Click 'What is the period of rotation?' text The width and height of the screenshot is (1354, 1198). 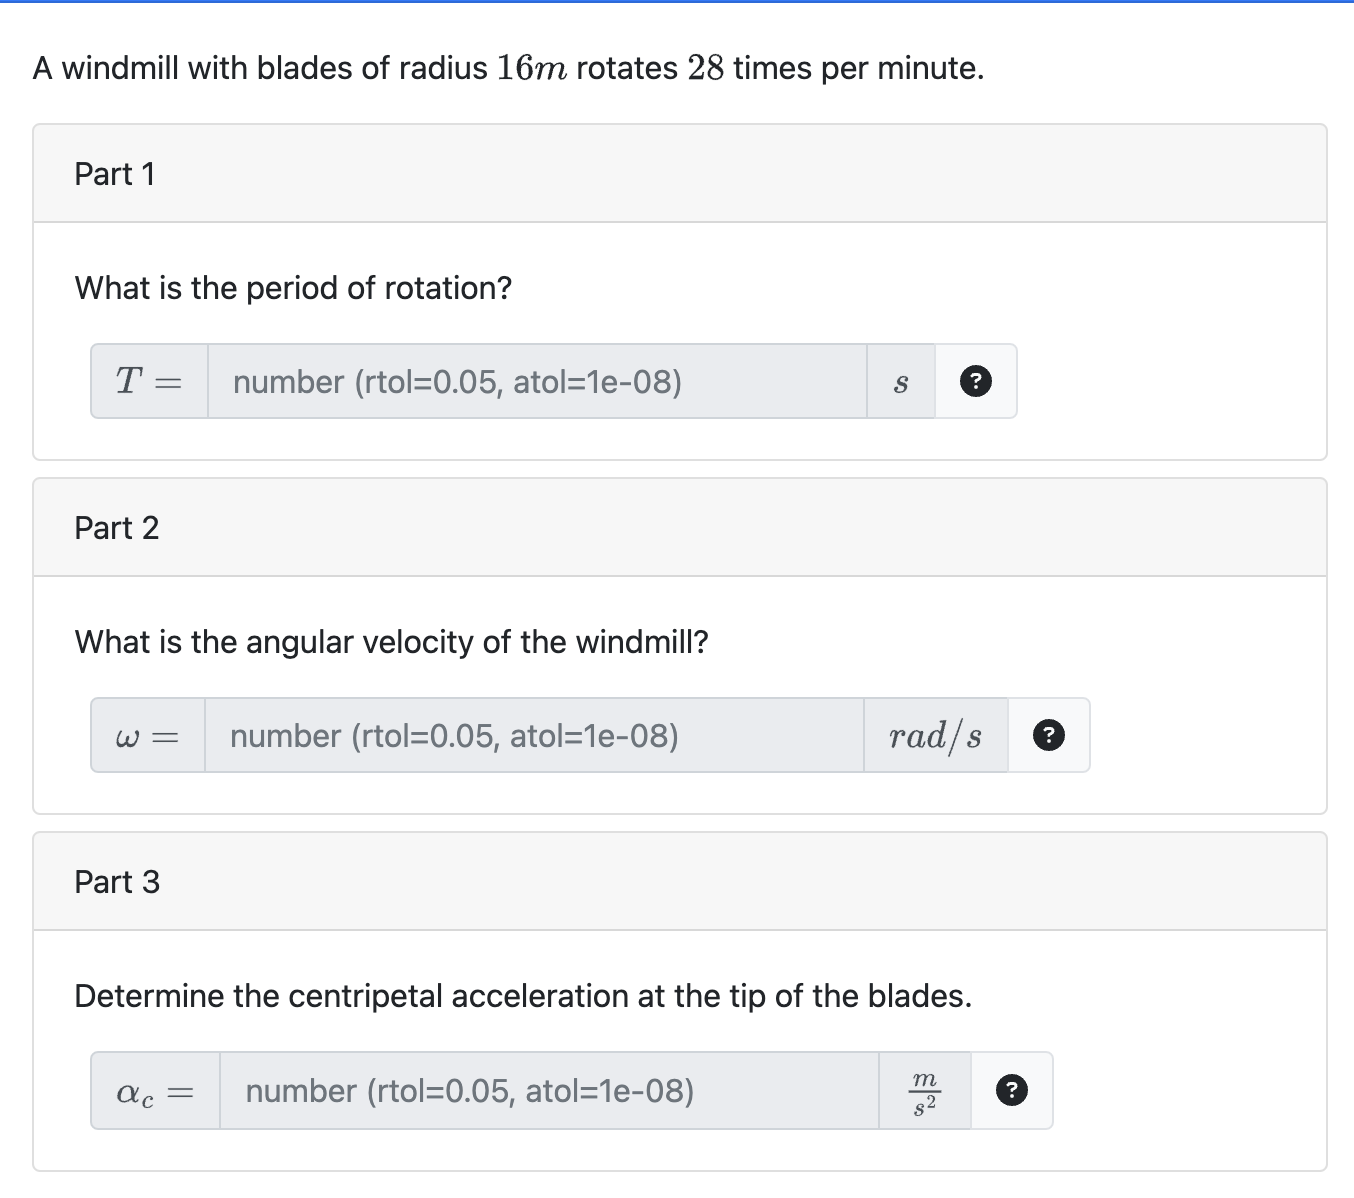coord(293,288)
